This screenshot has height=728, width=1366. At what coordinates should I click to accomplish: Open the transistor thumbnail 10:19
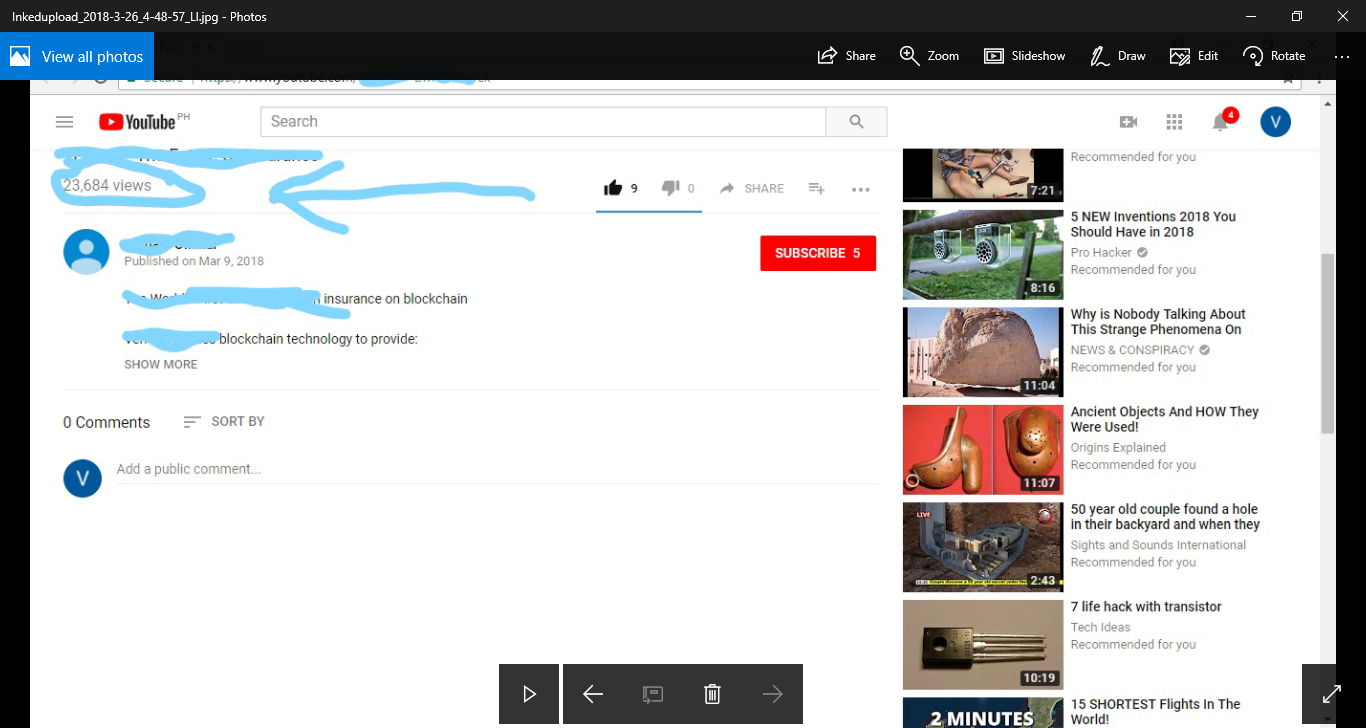coord(983,645)
